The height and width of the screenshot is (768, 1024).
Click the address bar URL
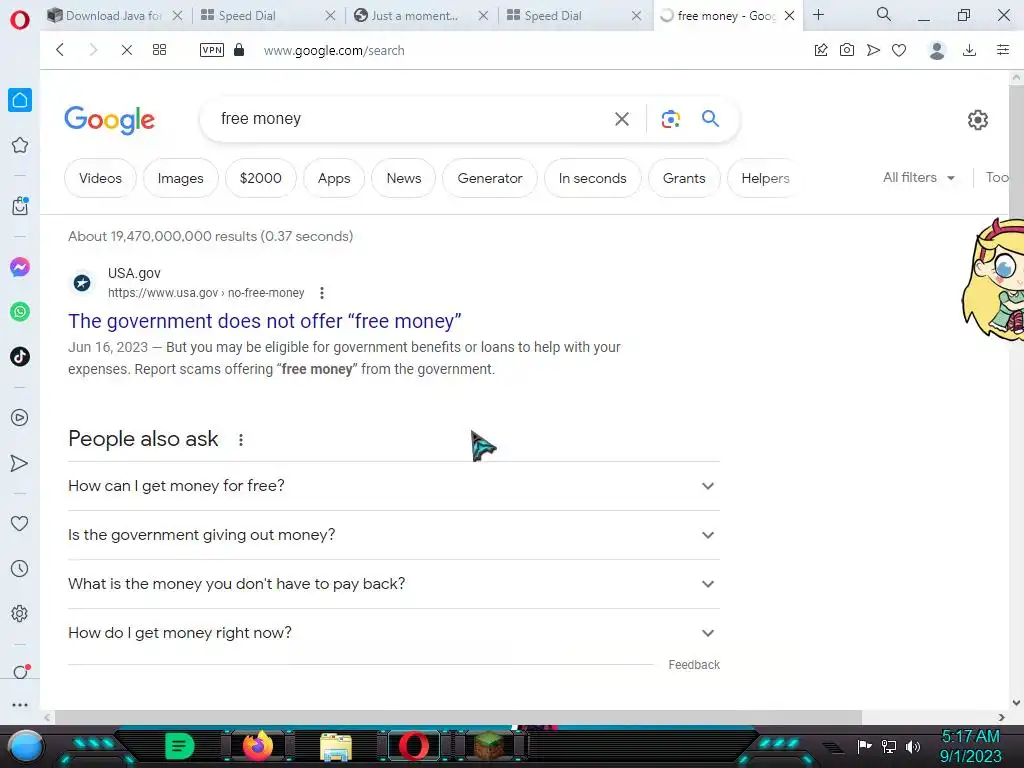click(x=334, y=50)
